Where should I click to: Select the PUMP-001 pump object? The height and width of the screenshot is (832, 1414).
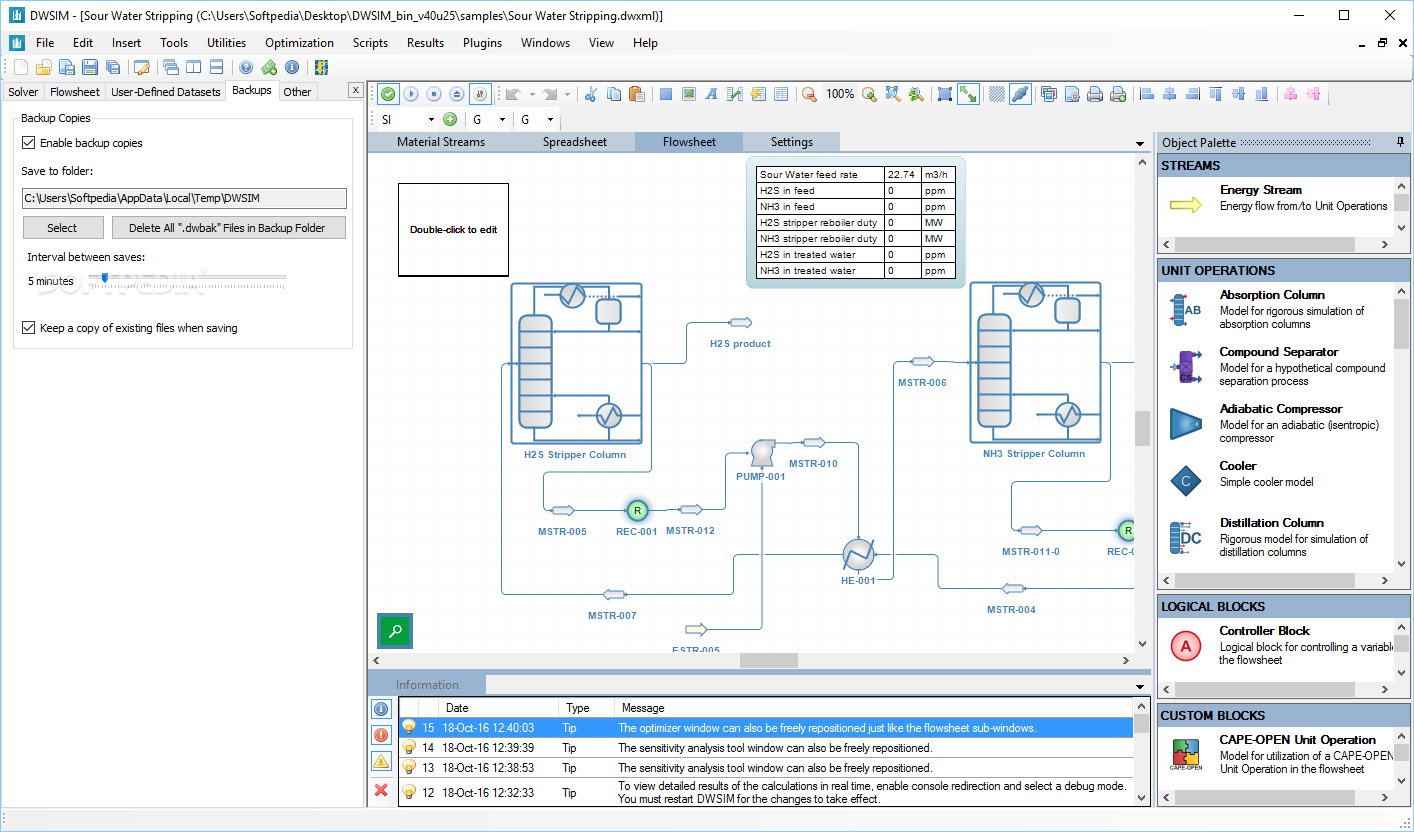pyautogui.click(x=761, y=454)
